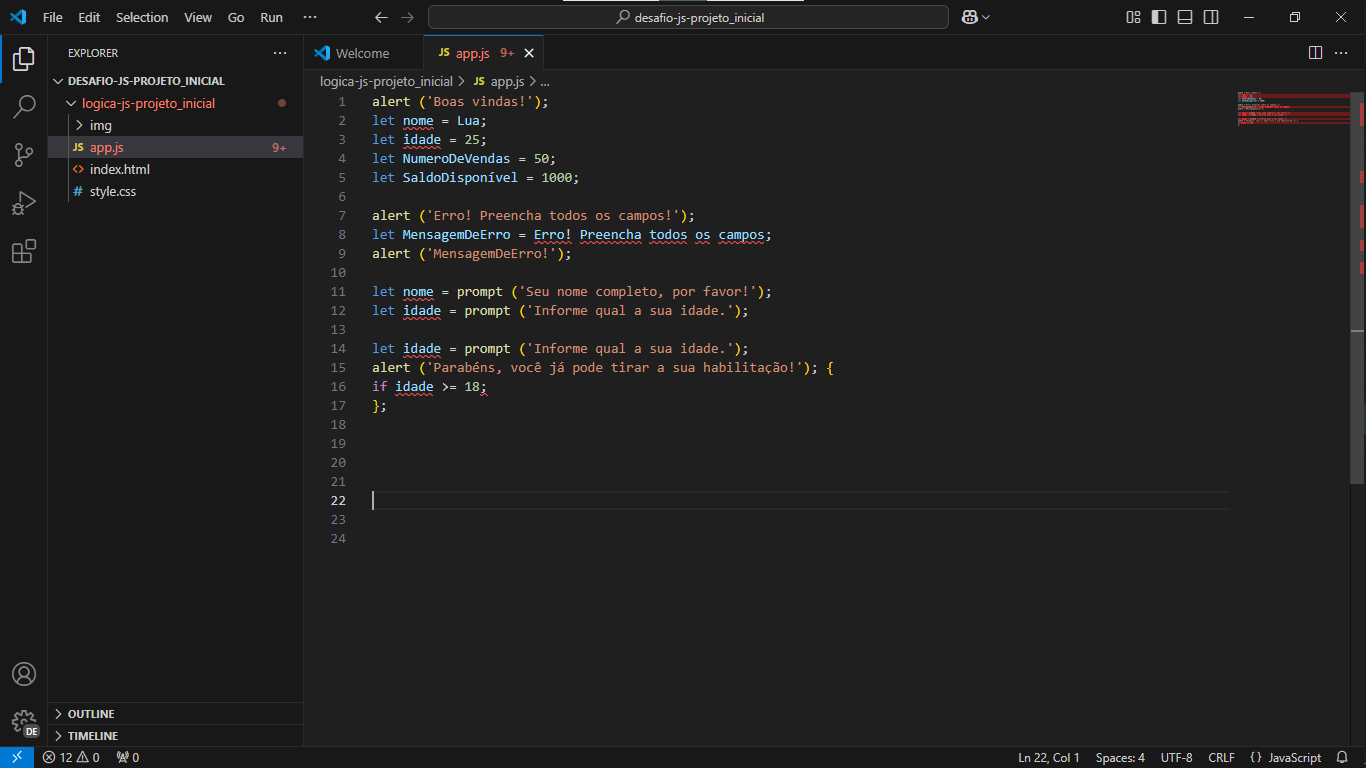Viewport: 1366px width, 768px height.
Task: Open the notifications bell icon
Action: click(1342, 757)
